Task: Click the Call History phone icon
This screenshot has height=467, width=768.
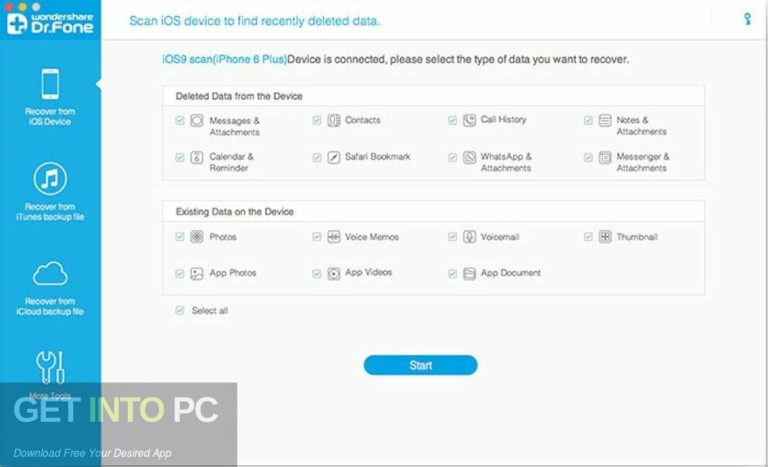Action: click(x=469, y=120)
